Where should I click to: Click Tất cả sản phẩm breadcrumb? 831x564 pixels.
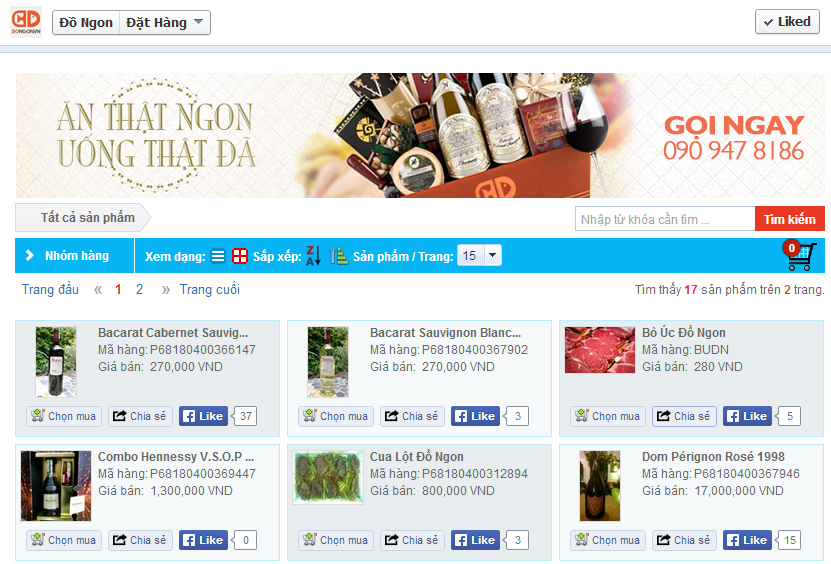coord(83,217)
